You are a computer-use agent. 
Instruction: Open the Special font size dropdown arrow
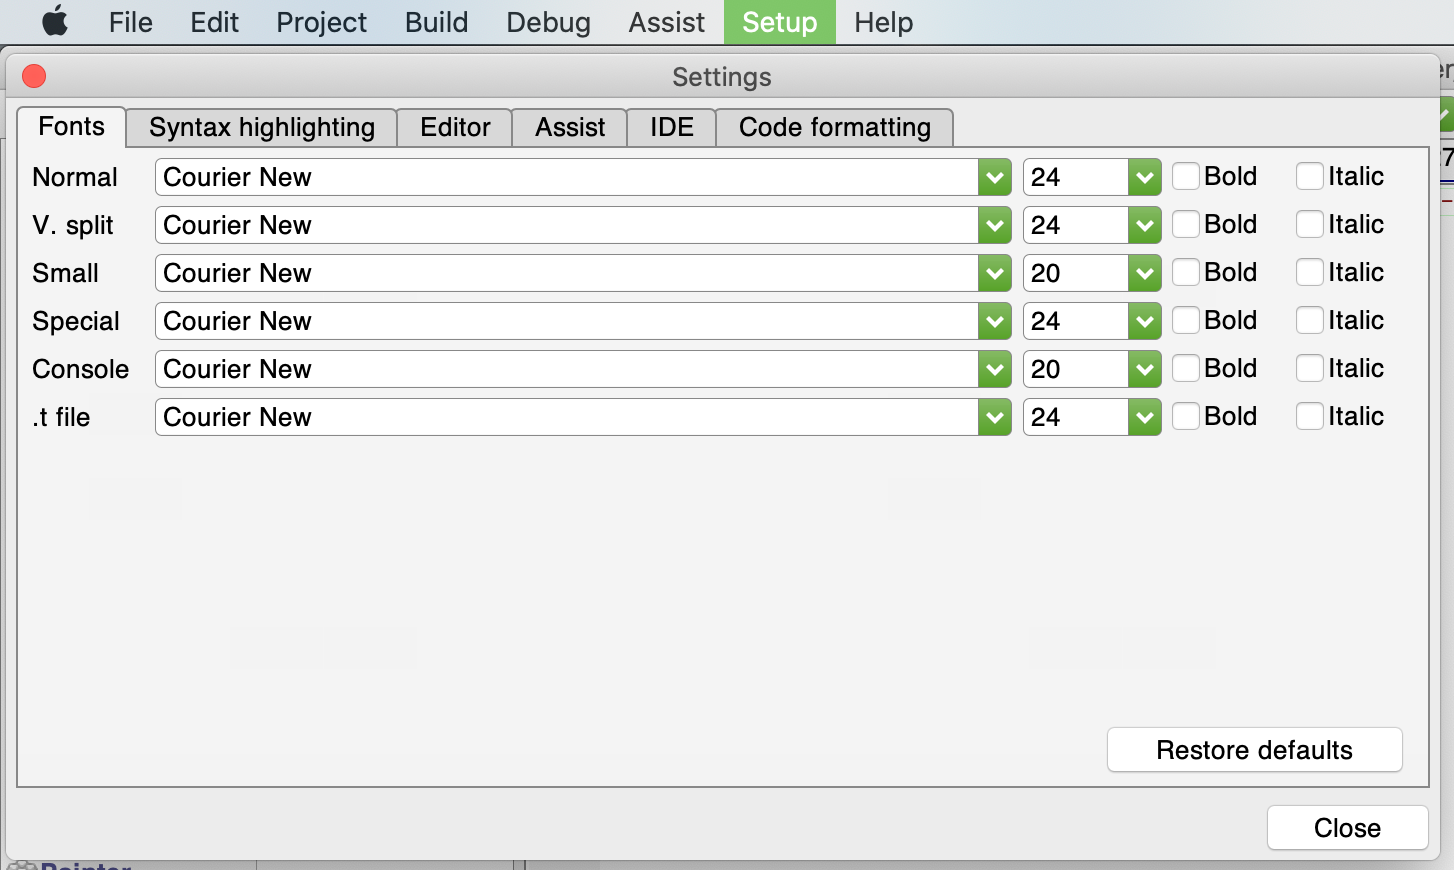tap(1144, 322)
